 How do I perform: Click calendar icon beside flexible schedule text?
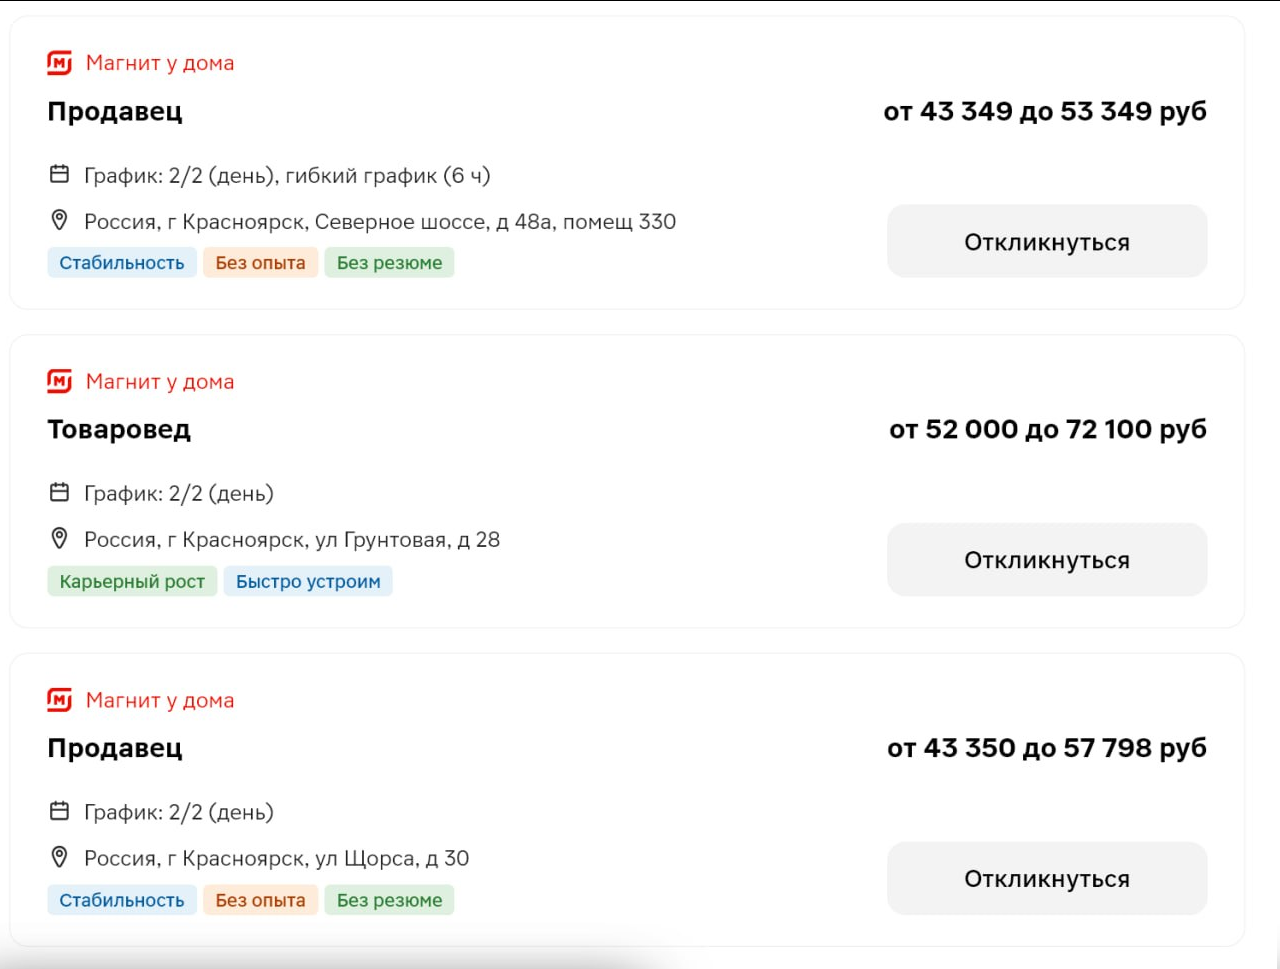tap(60, 174)
